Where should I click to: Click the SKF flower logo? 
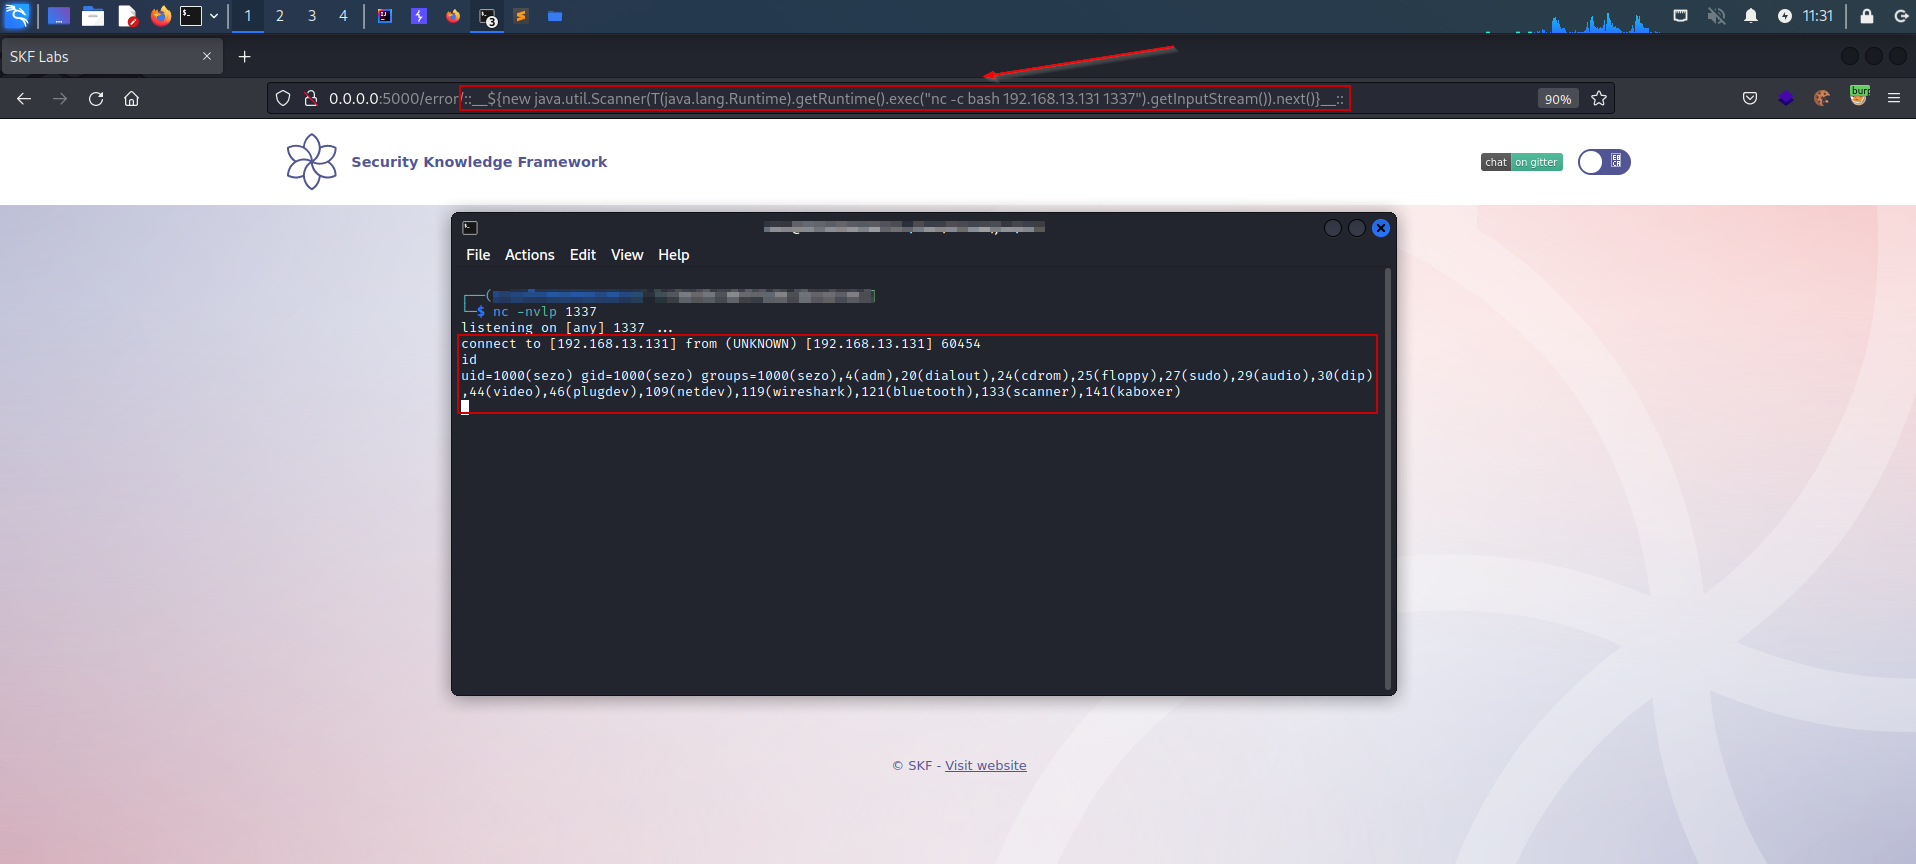[312, 162]
